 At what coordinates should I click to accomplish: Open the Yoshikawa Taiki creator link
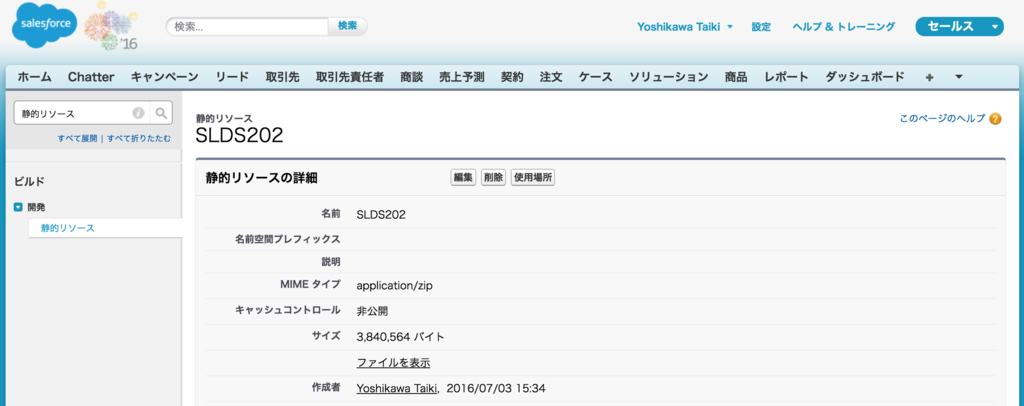pyautogui.click(x=396, y=388)
